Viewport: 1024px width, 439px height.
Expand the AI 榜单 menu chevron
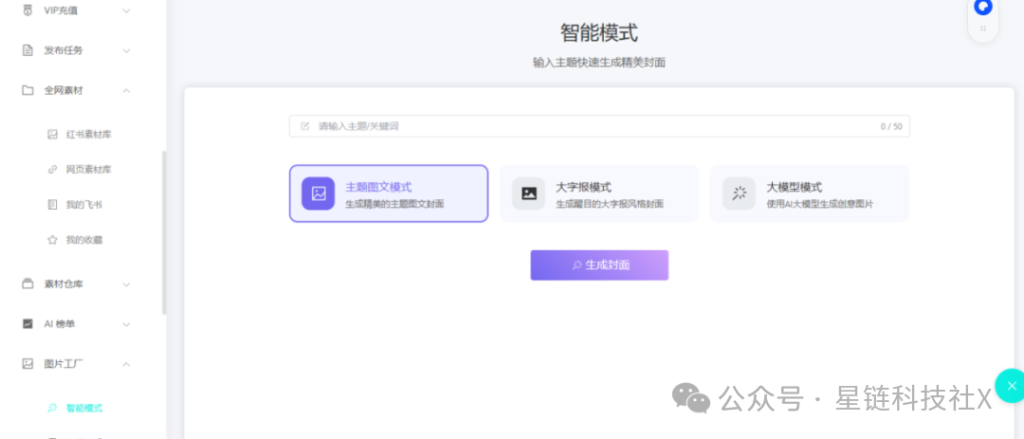point(127,323)
